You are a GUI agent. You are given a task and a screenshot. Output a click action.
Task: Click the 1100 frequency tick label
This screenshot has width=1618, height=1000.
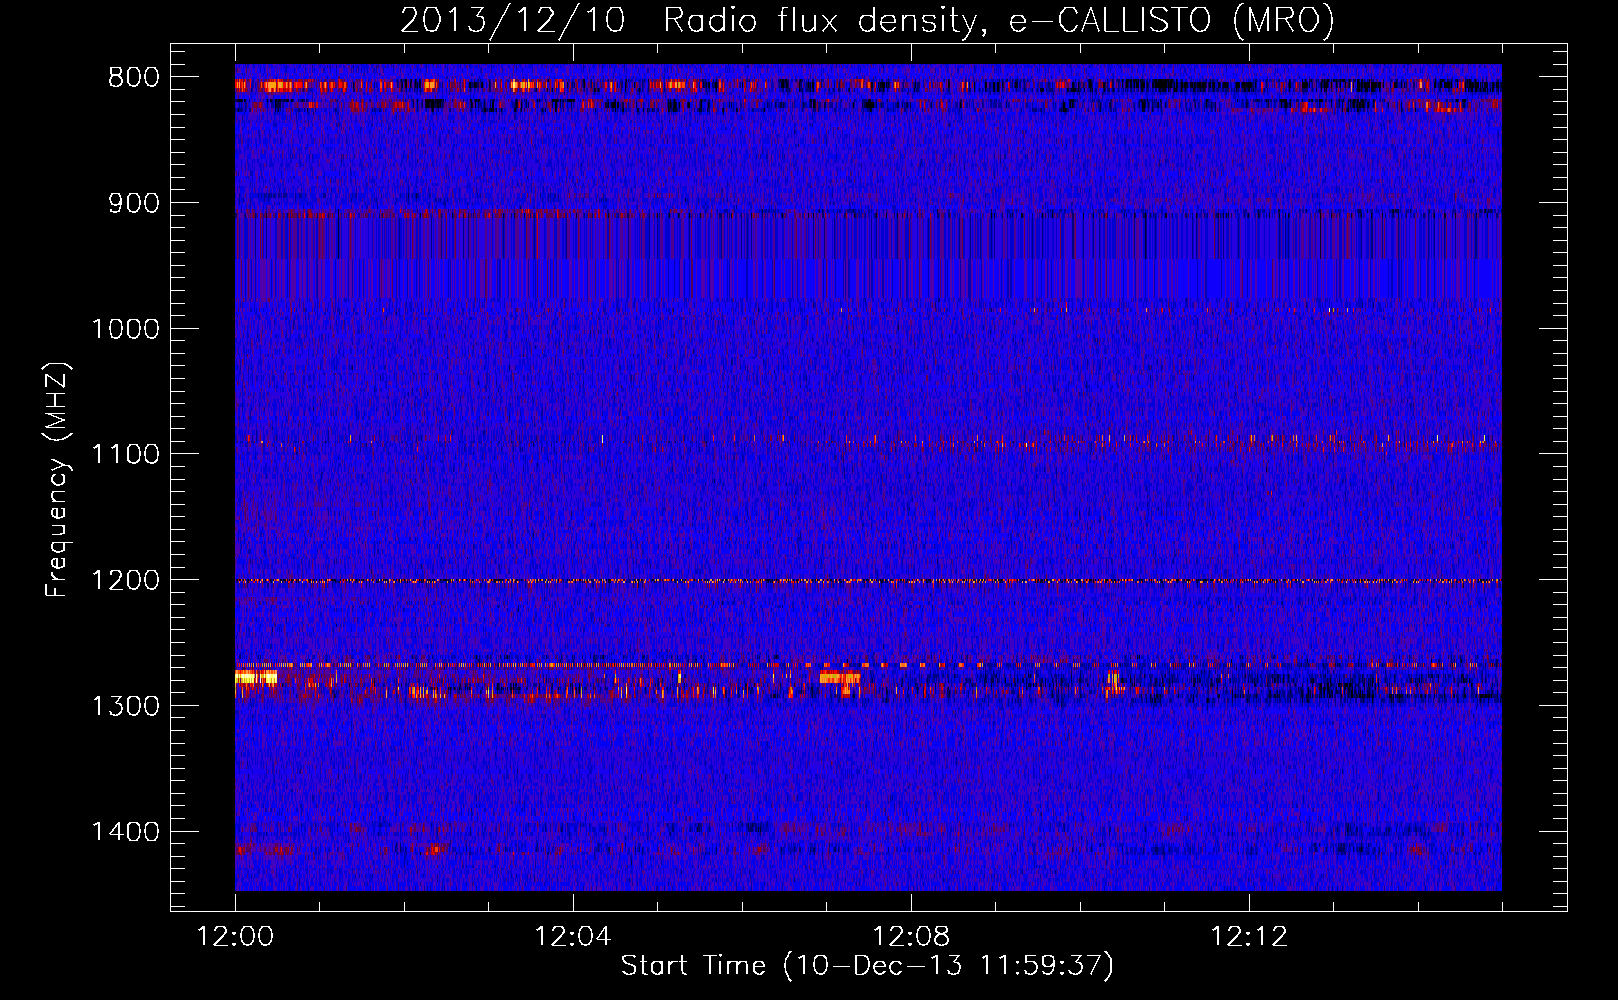tap(126, 454)
